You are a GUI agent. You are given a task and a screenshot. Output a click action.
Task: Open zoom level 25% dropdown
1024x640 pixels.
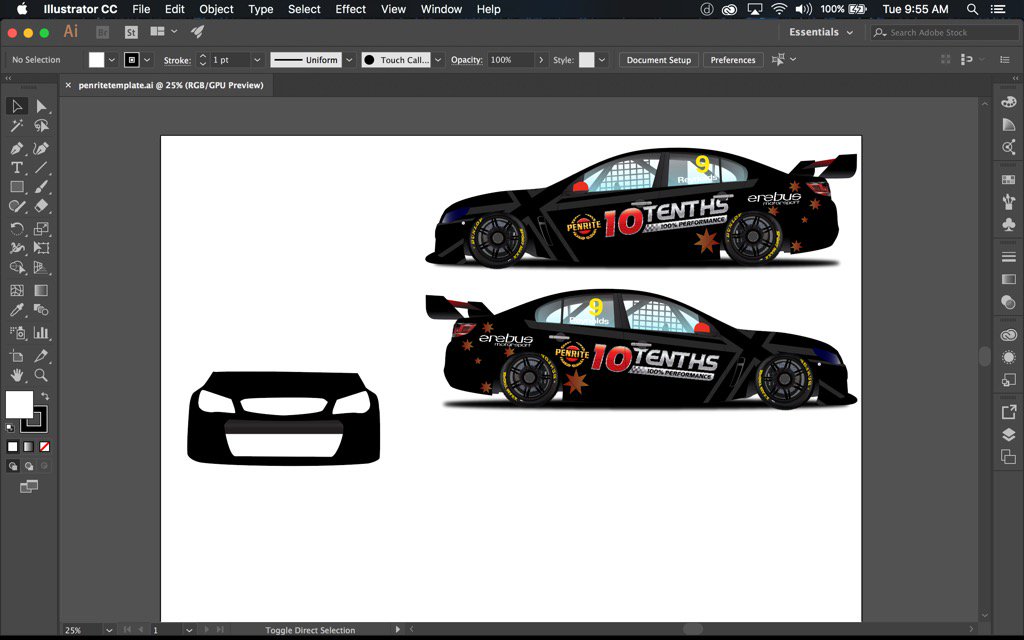(109, 630)
